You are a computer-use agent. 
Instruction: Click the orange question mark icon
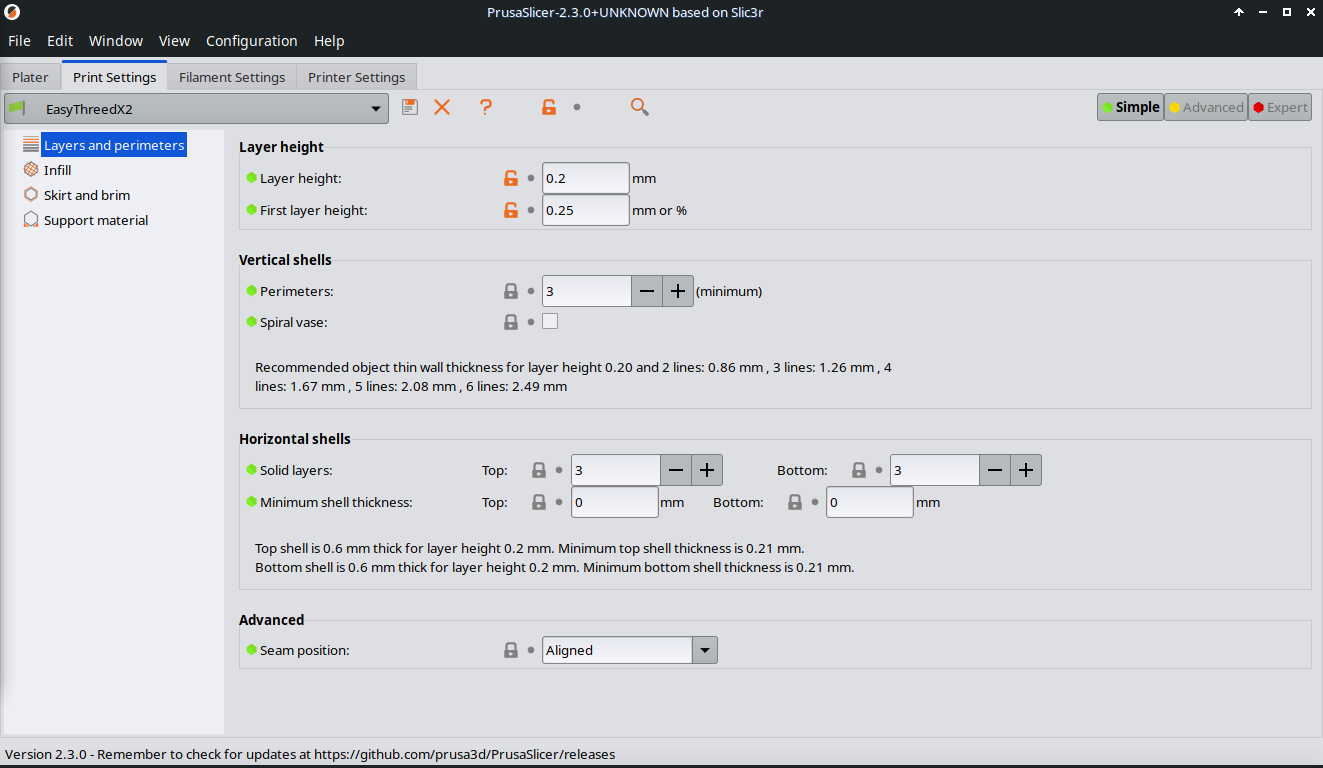point(486,107)
